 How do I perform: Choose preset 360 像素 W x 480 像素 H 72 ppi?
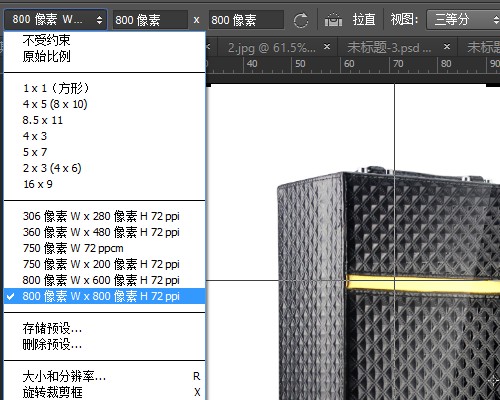[x=104, y=232]
